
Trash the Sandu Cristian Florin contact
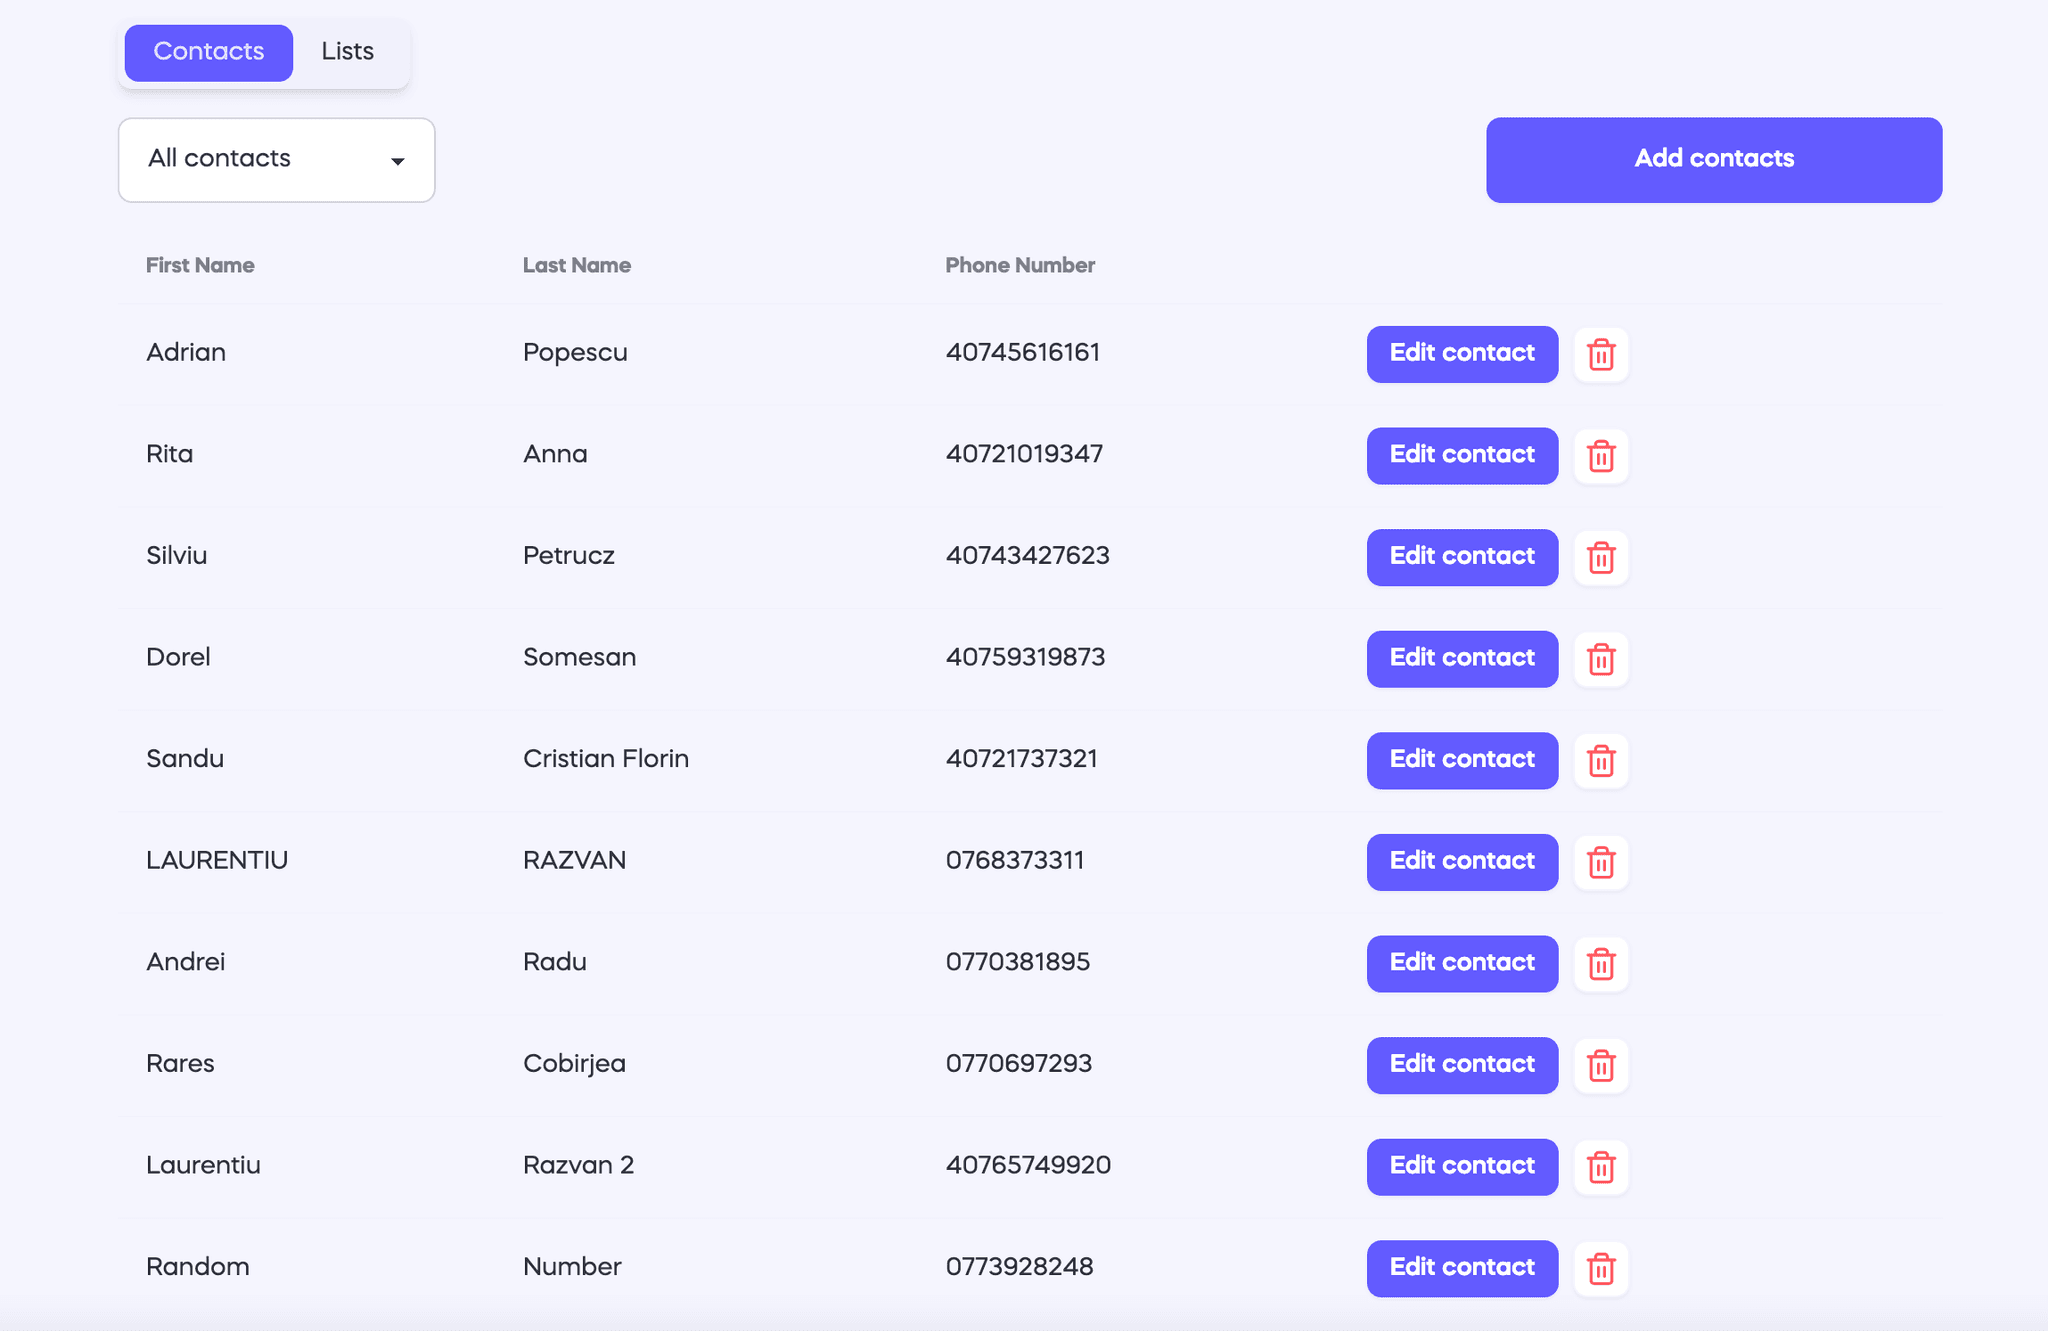pyautogui.click(x=1601, y=761)
